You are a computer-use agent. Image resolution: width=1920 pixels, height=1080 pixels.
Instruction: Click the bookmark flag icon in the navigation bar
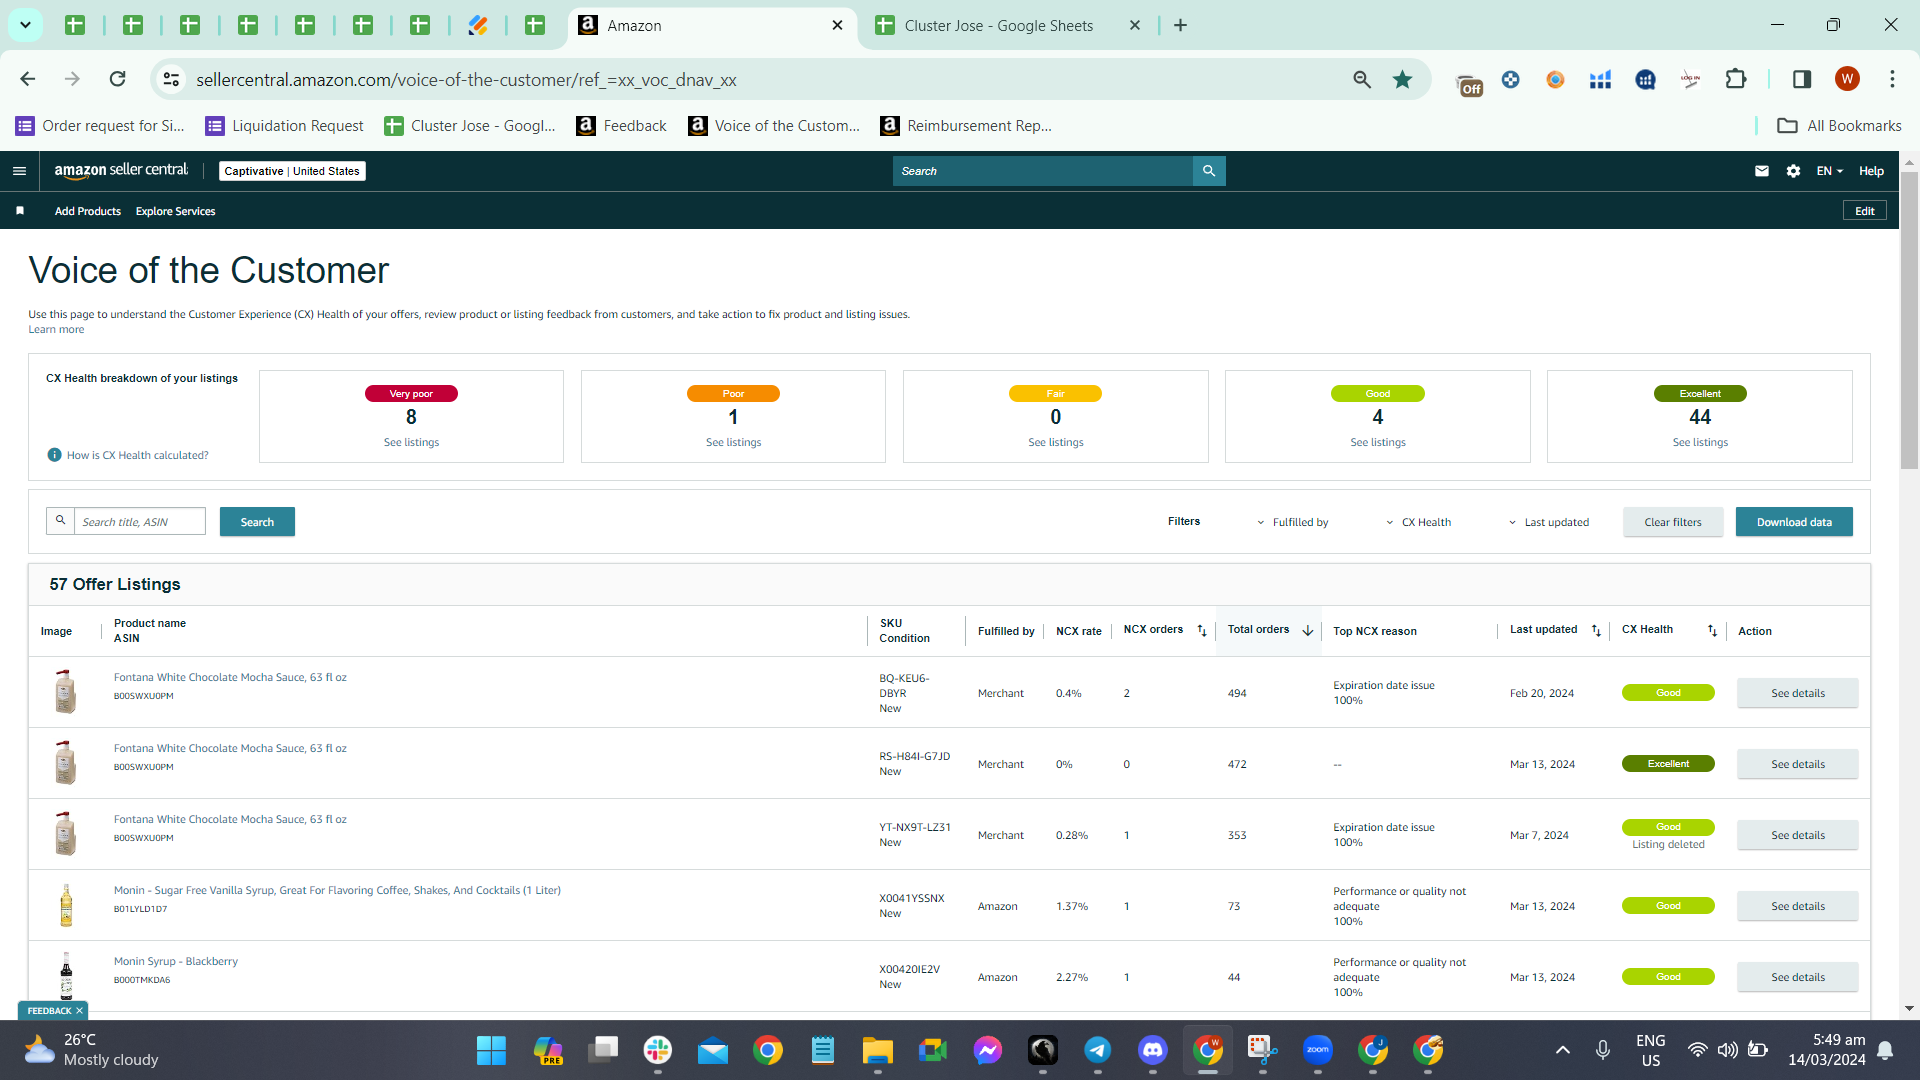[20, 211]
